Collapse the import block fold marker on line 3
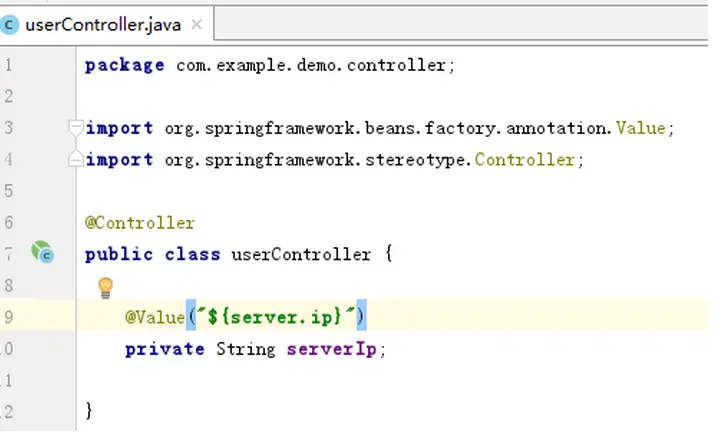Viewport: 715px width, 439px height. point(75,128)
